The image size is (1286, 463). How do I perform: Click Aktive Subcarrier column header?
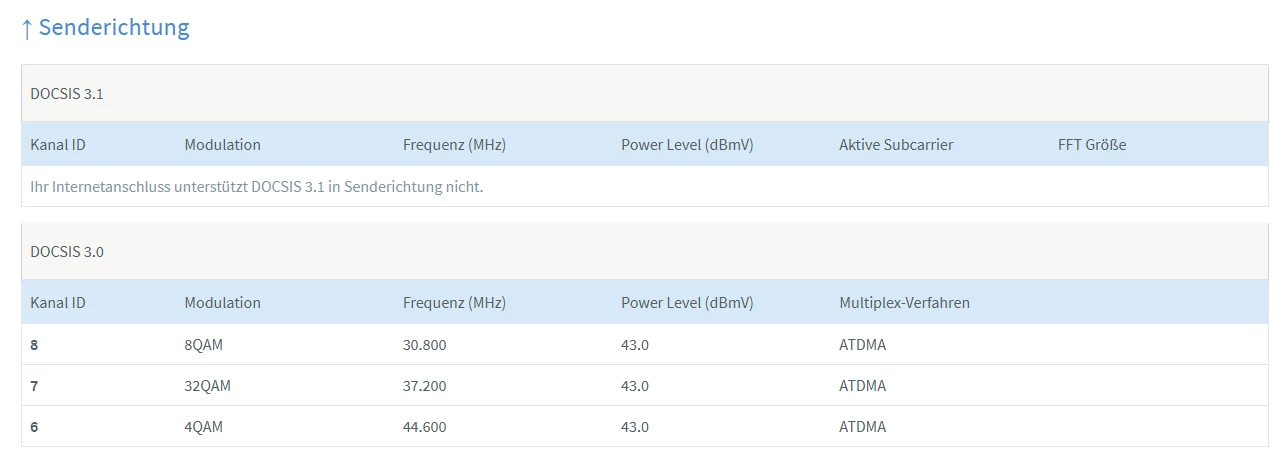click(x=896, y=145)
